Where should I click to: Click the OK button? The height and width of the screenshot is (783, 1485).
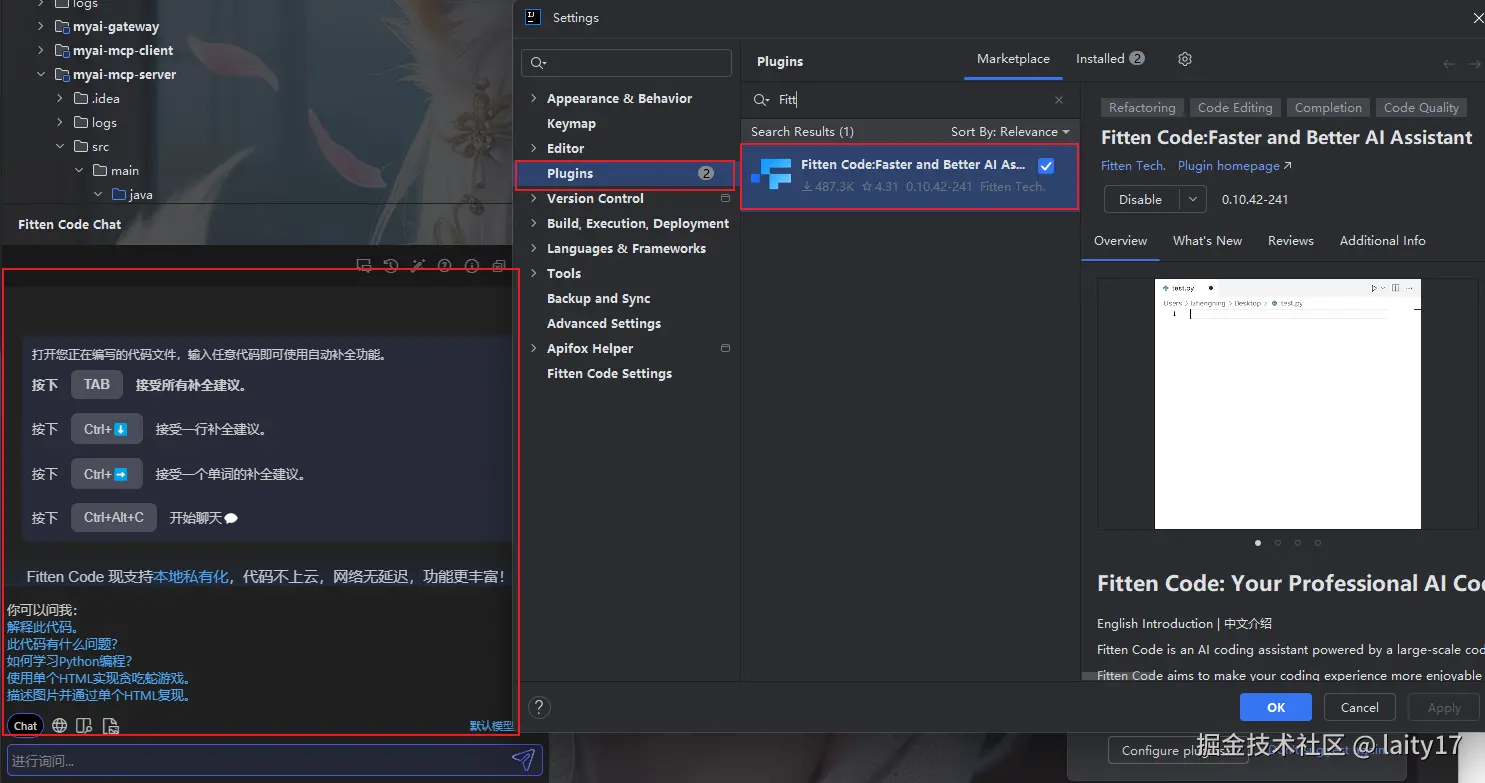[x=1275, y=707]
